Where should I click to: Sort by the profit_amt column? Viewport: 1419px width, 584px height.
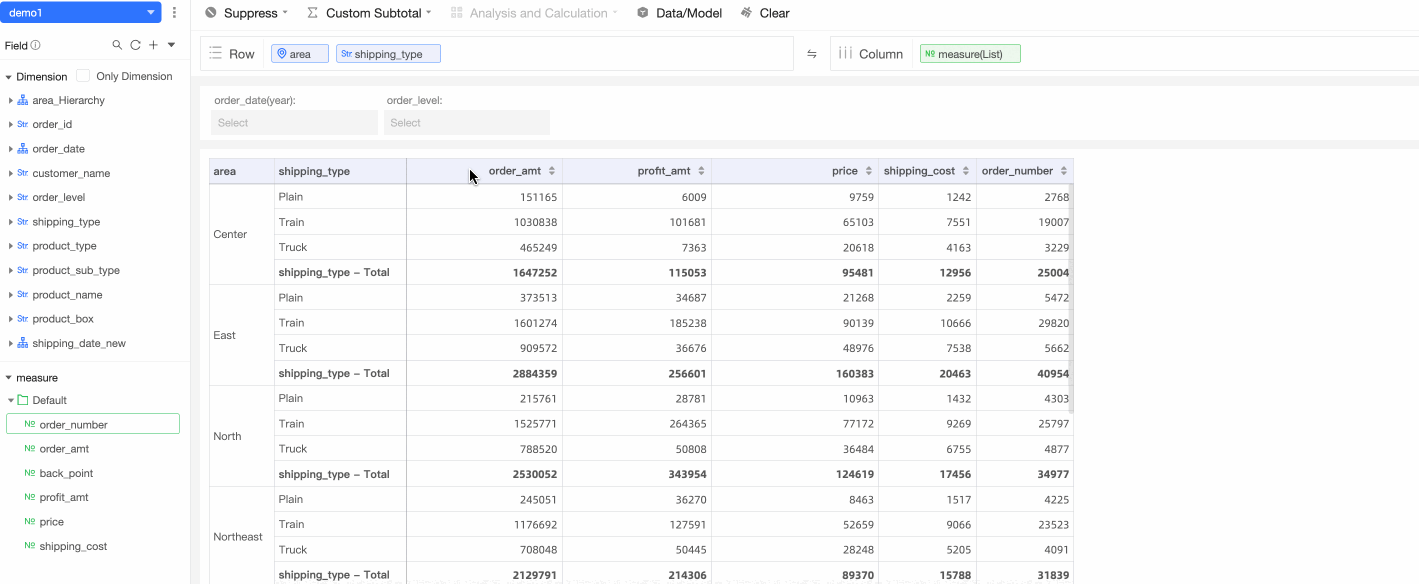pos(701,171)
